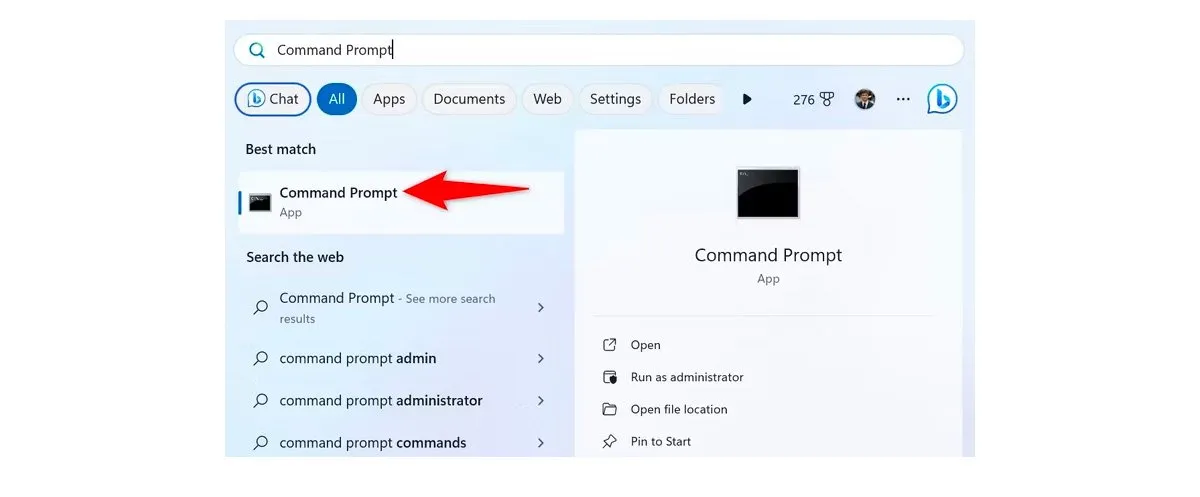Image resolution: width=1200 pixels, height=497 pixels.
Task: Open the 276 rewards points trophy
Action: click(813, 99)
